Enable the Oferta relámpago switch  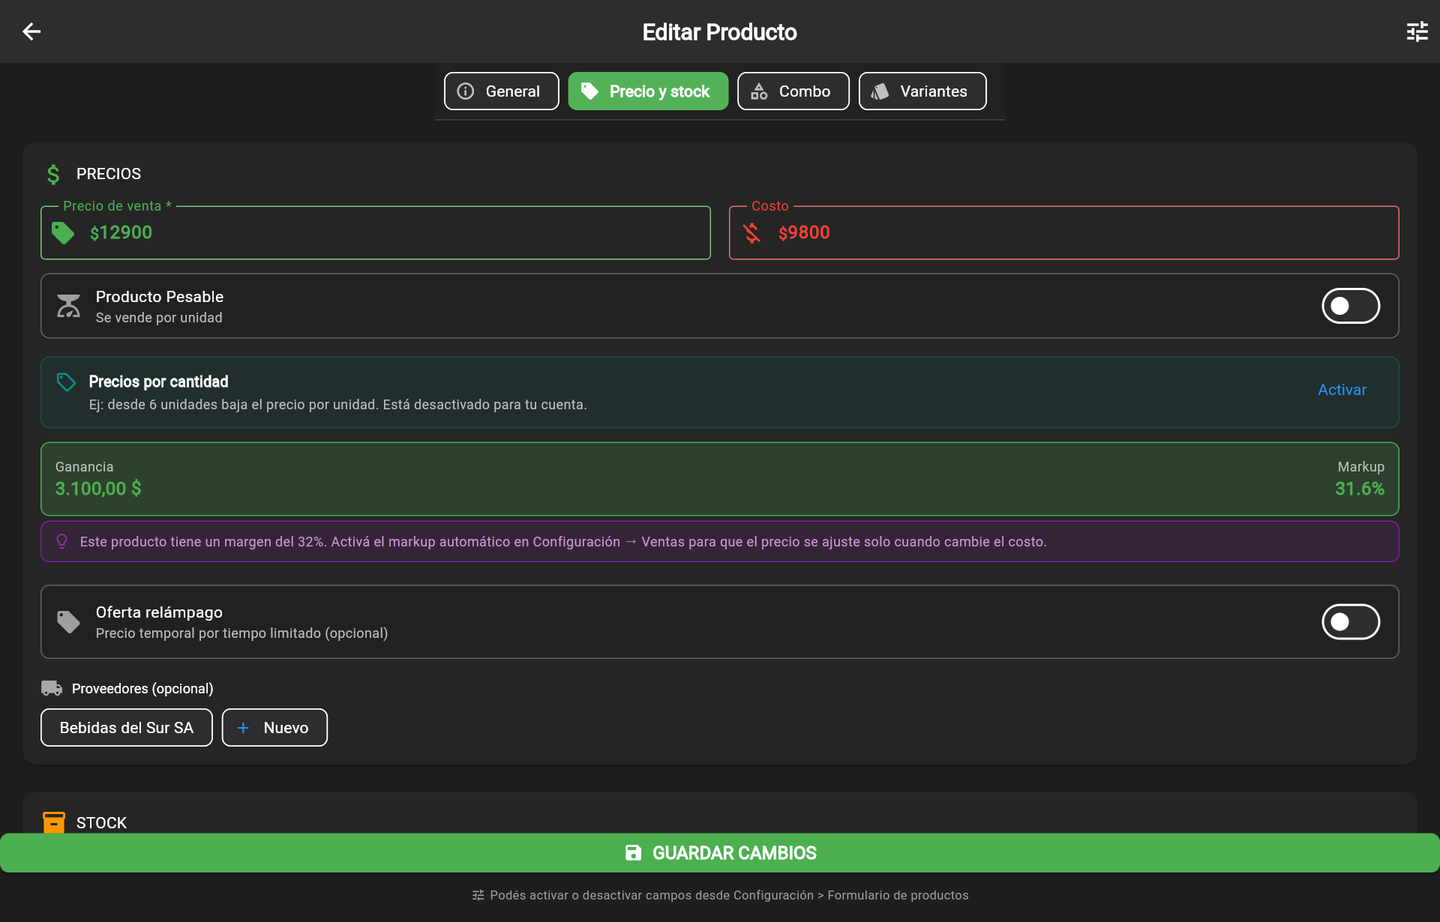coord(1350,622)
